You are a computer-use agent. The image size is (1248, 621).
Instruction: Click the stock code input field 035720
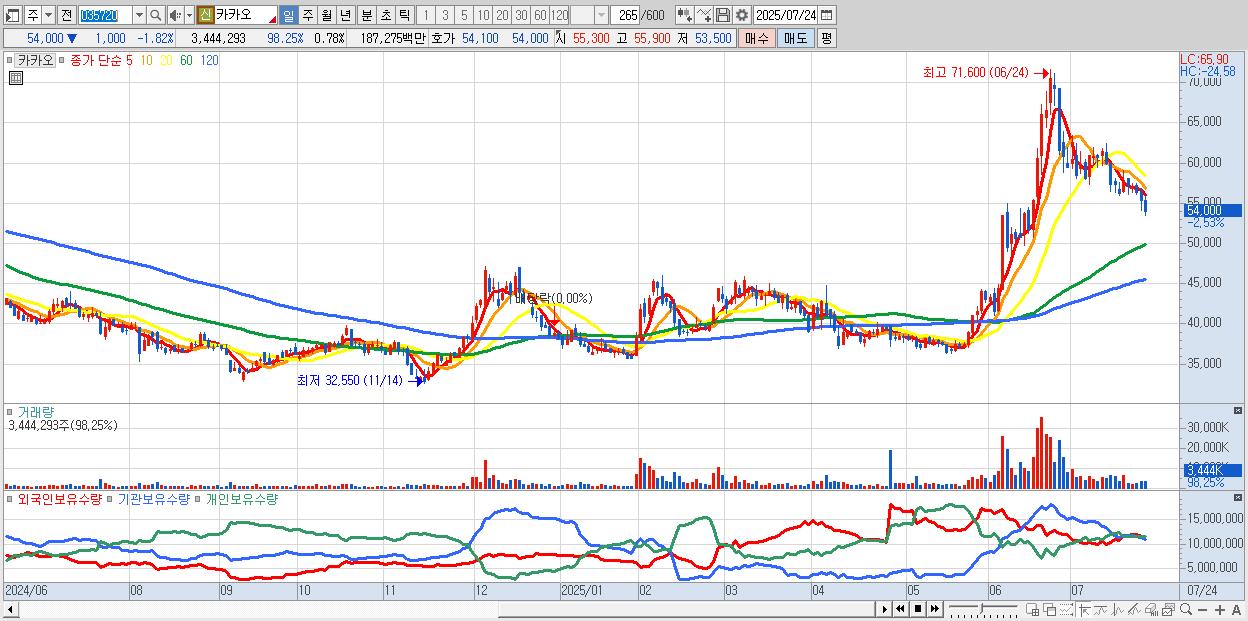pos(105,15)
